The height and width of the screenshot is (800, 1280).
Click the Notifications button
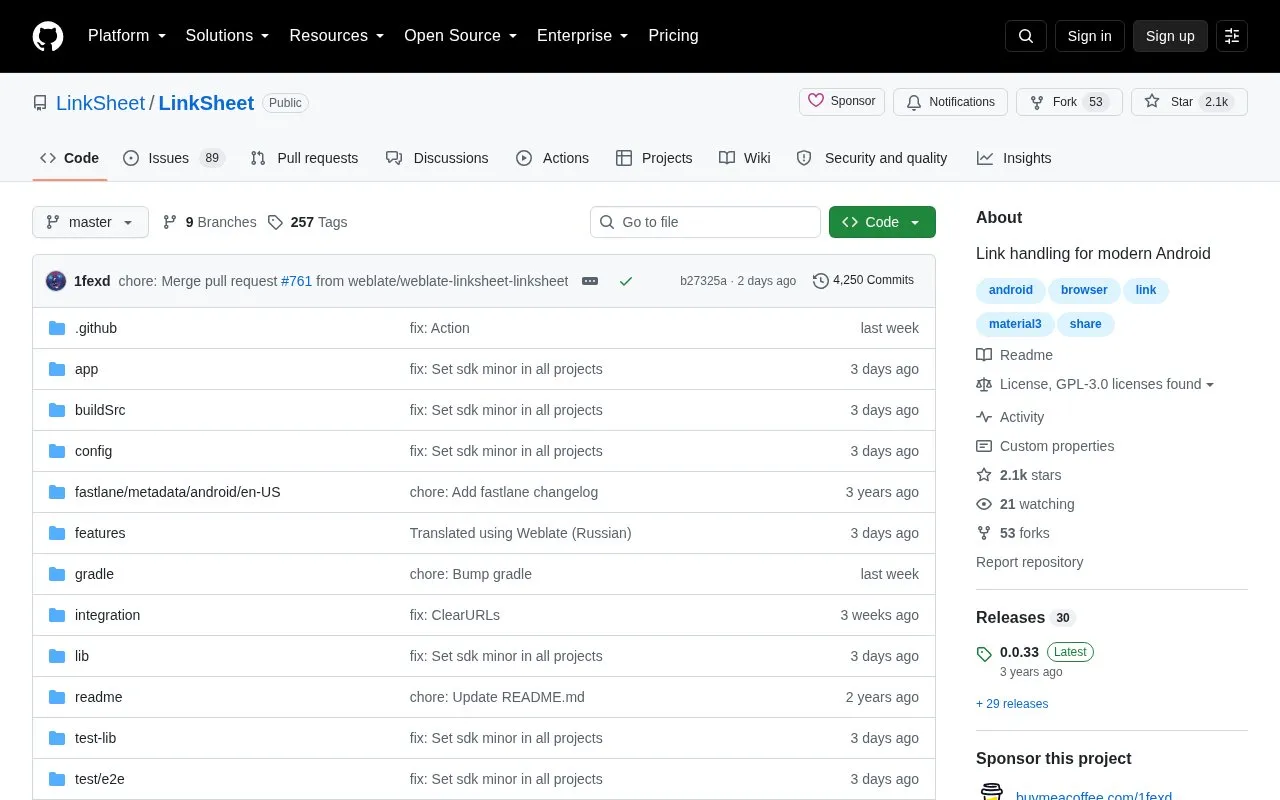(950, 102)
